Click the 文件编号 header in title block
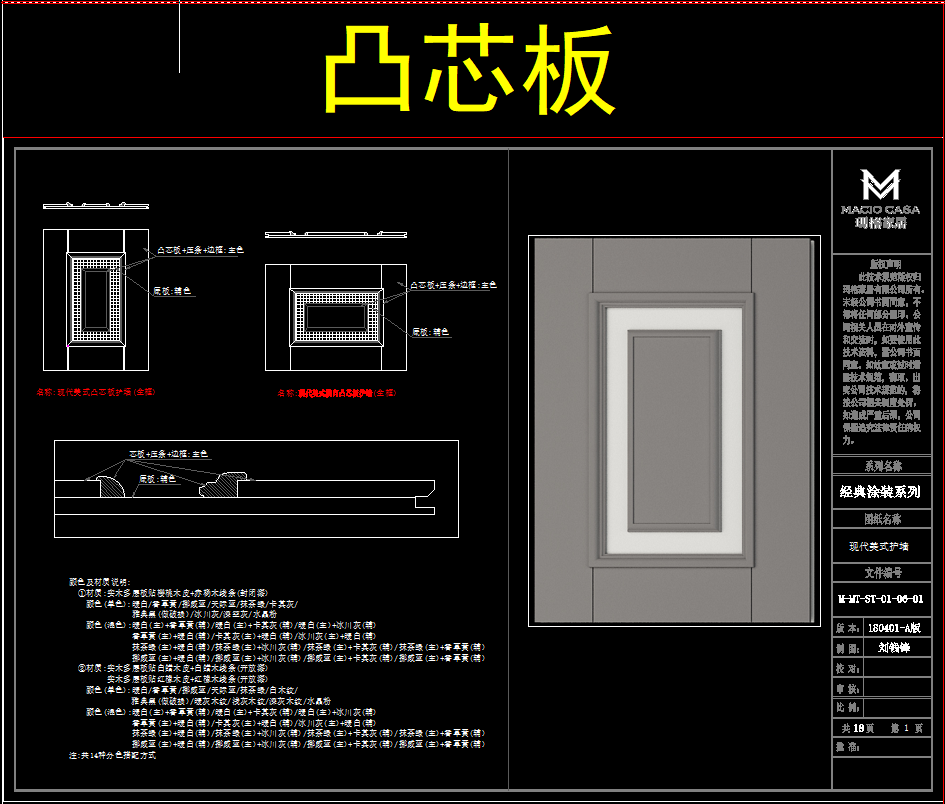The width and height of the screenshot is (945, 804). point(880,573)
